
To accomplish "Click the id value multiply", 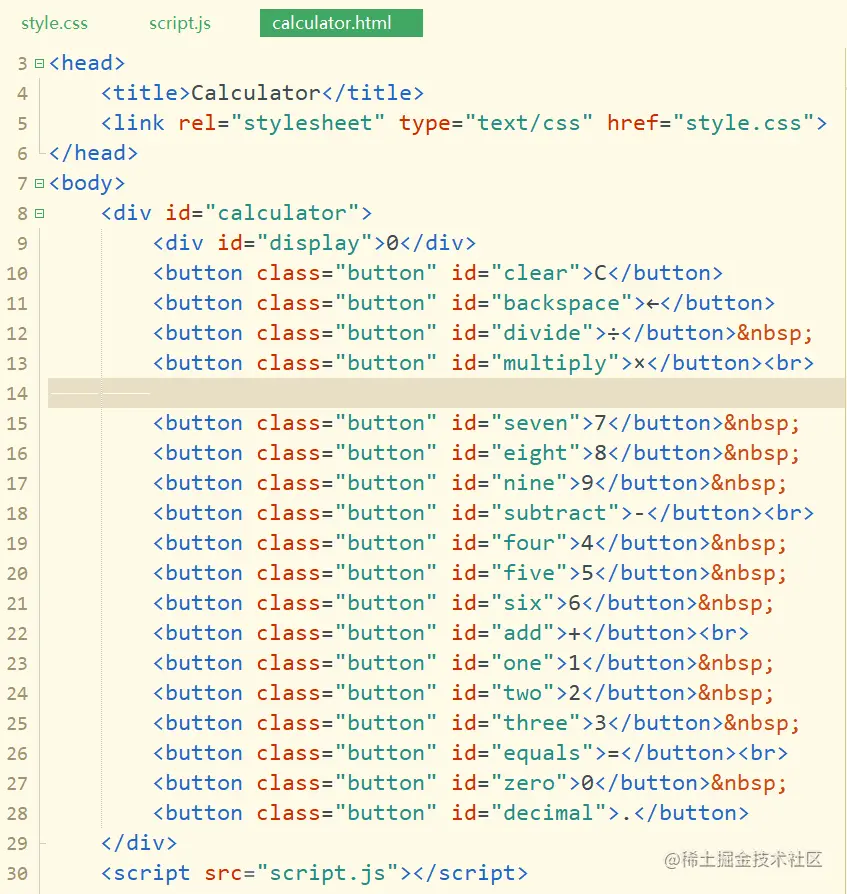I will pos(555,363).
